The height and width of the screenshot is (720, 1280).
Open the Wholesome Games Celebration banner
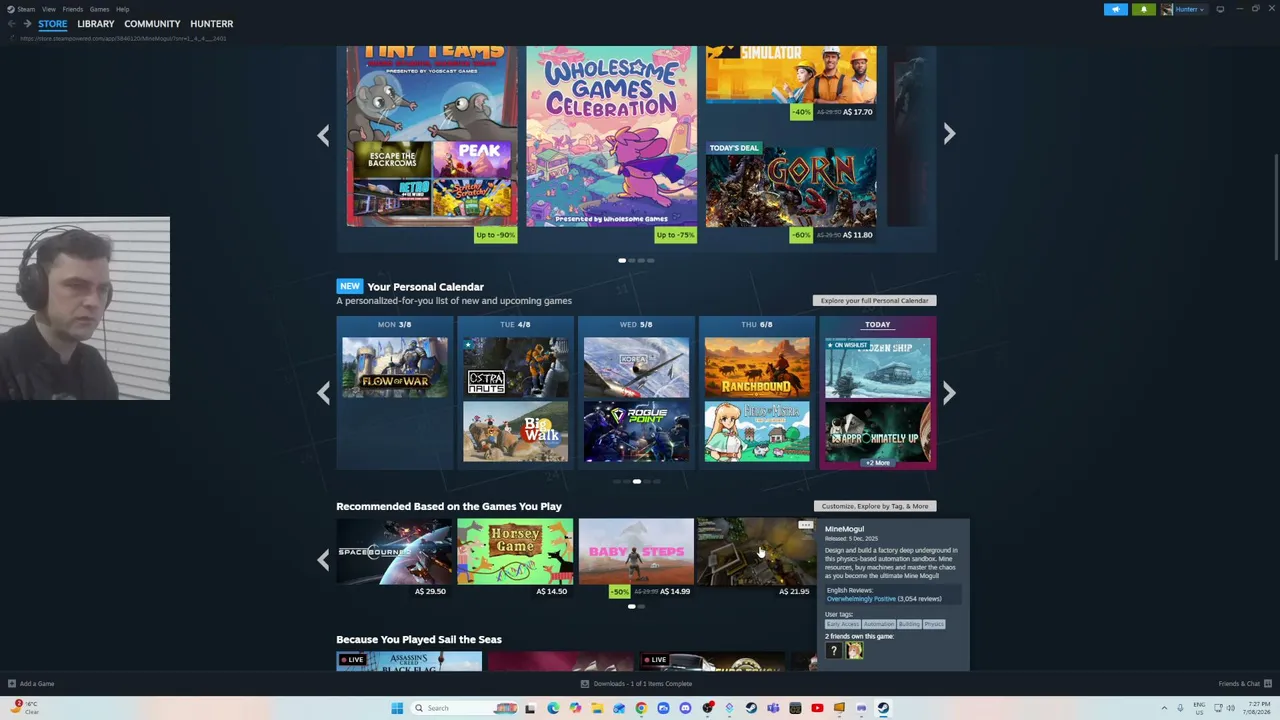click(612, 136)
